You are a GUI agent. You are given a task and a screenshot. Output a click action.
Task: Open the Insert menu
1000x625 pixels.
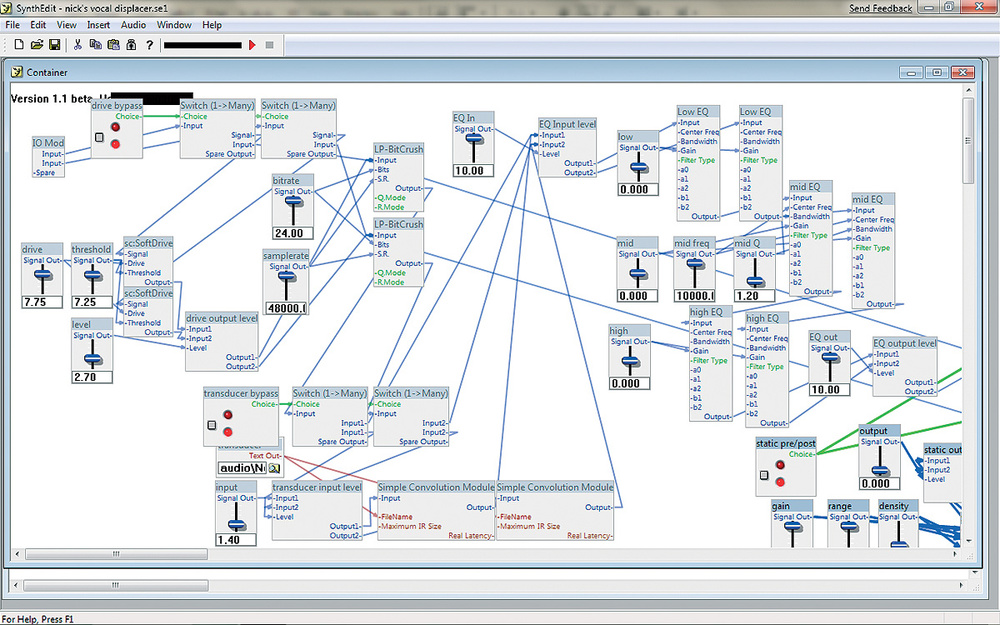tap(98, 25)
